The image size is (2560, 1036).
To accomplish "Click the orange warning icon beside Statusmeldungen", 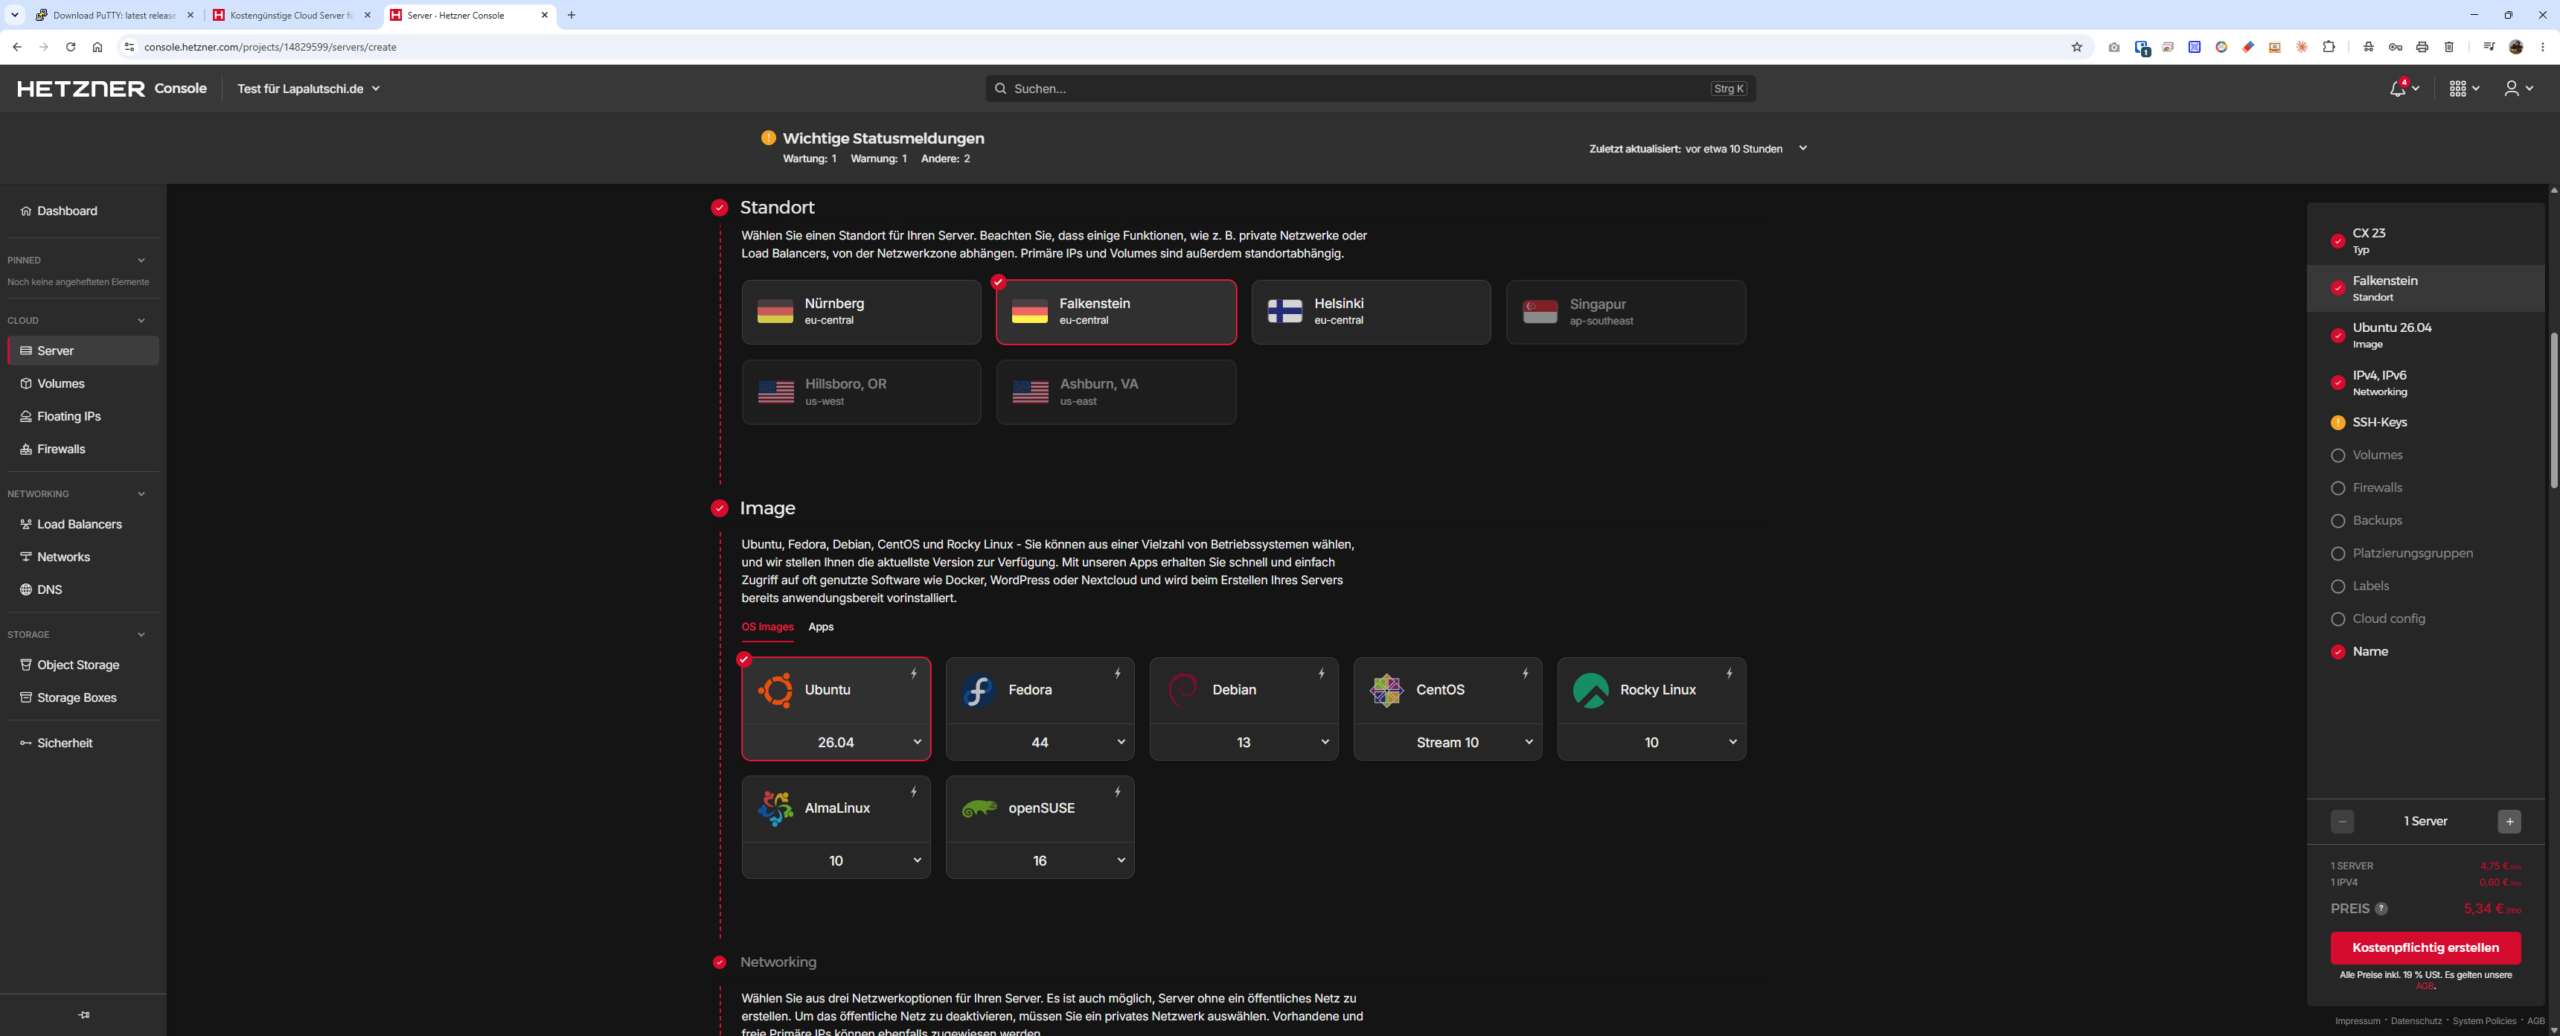I will [x=768, y=138].
